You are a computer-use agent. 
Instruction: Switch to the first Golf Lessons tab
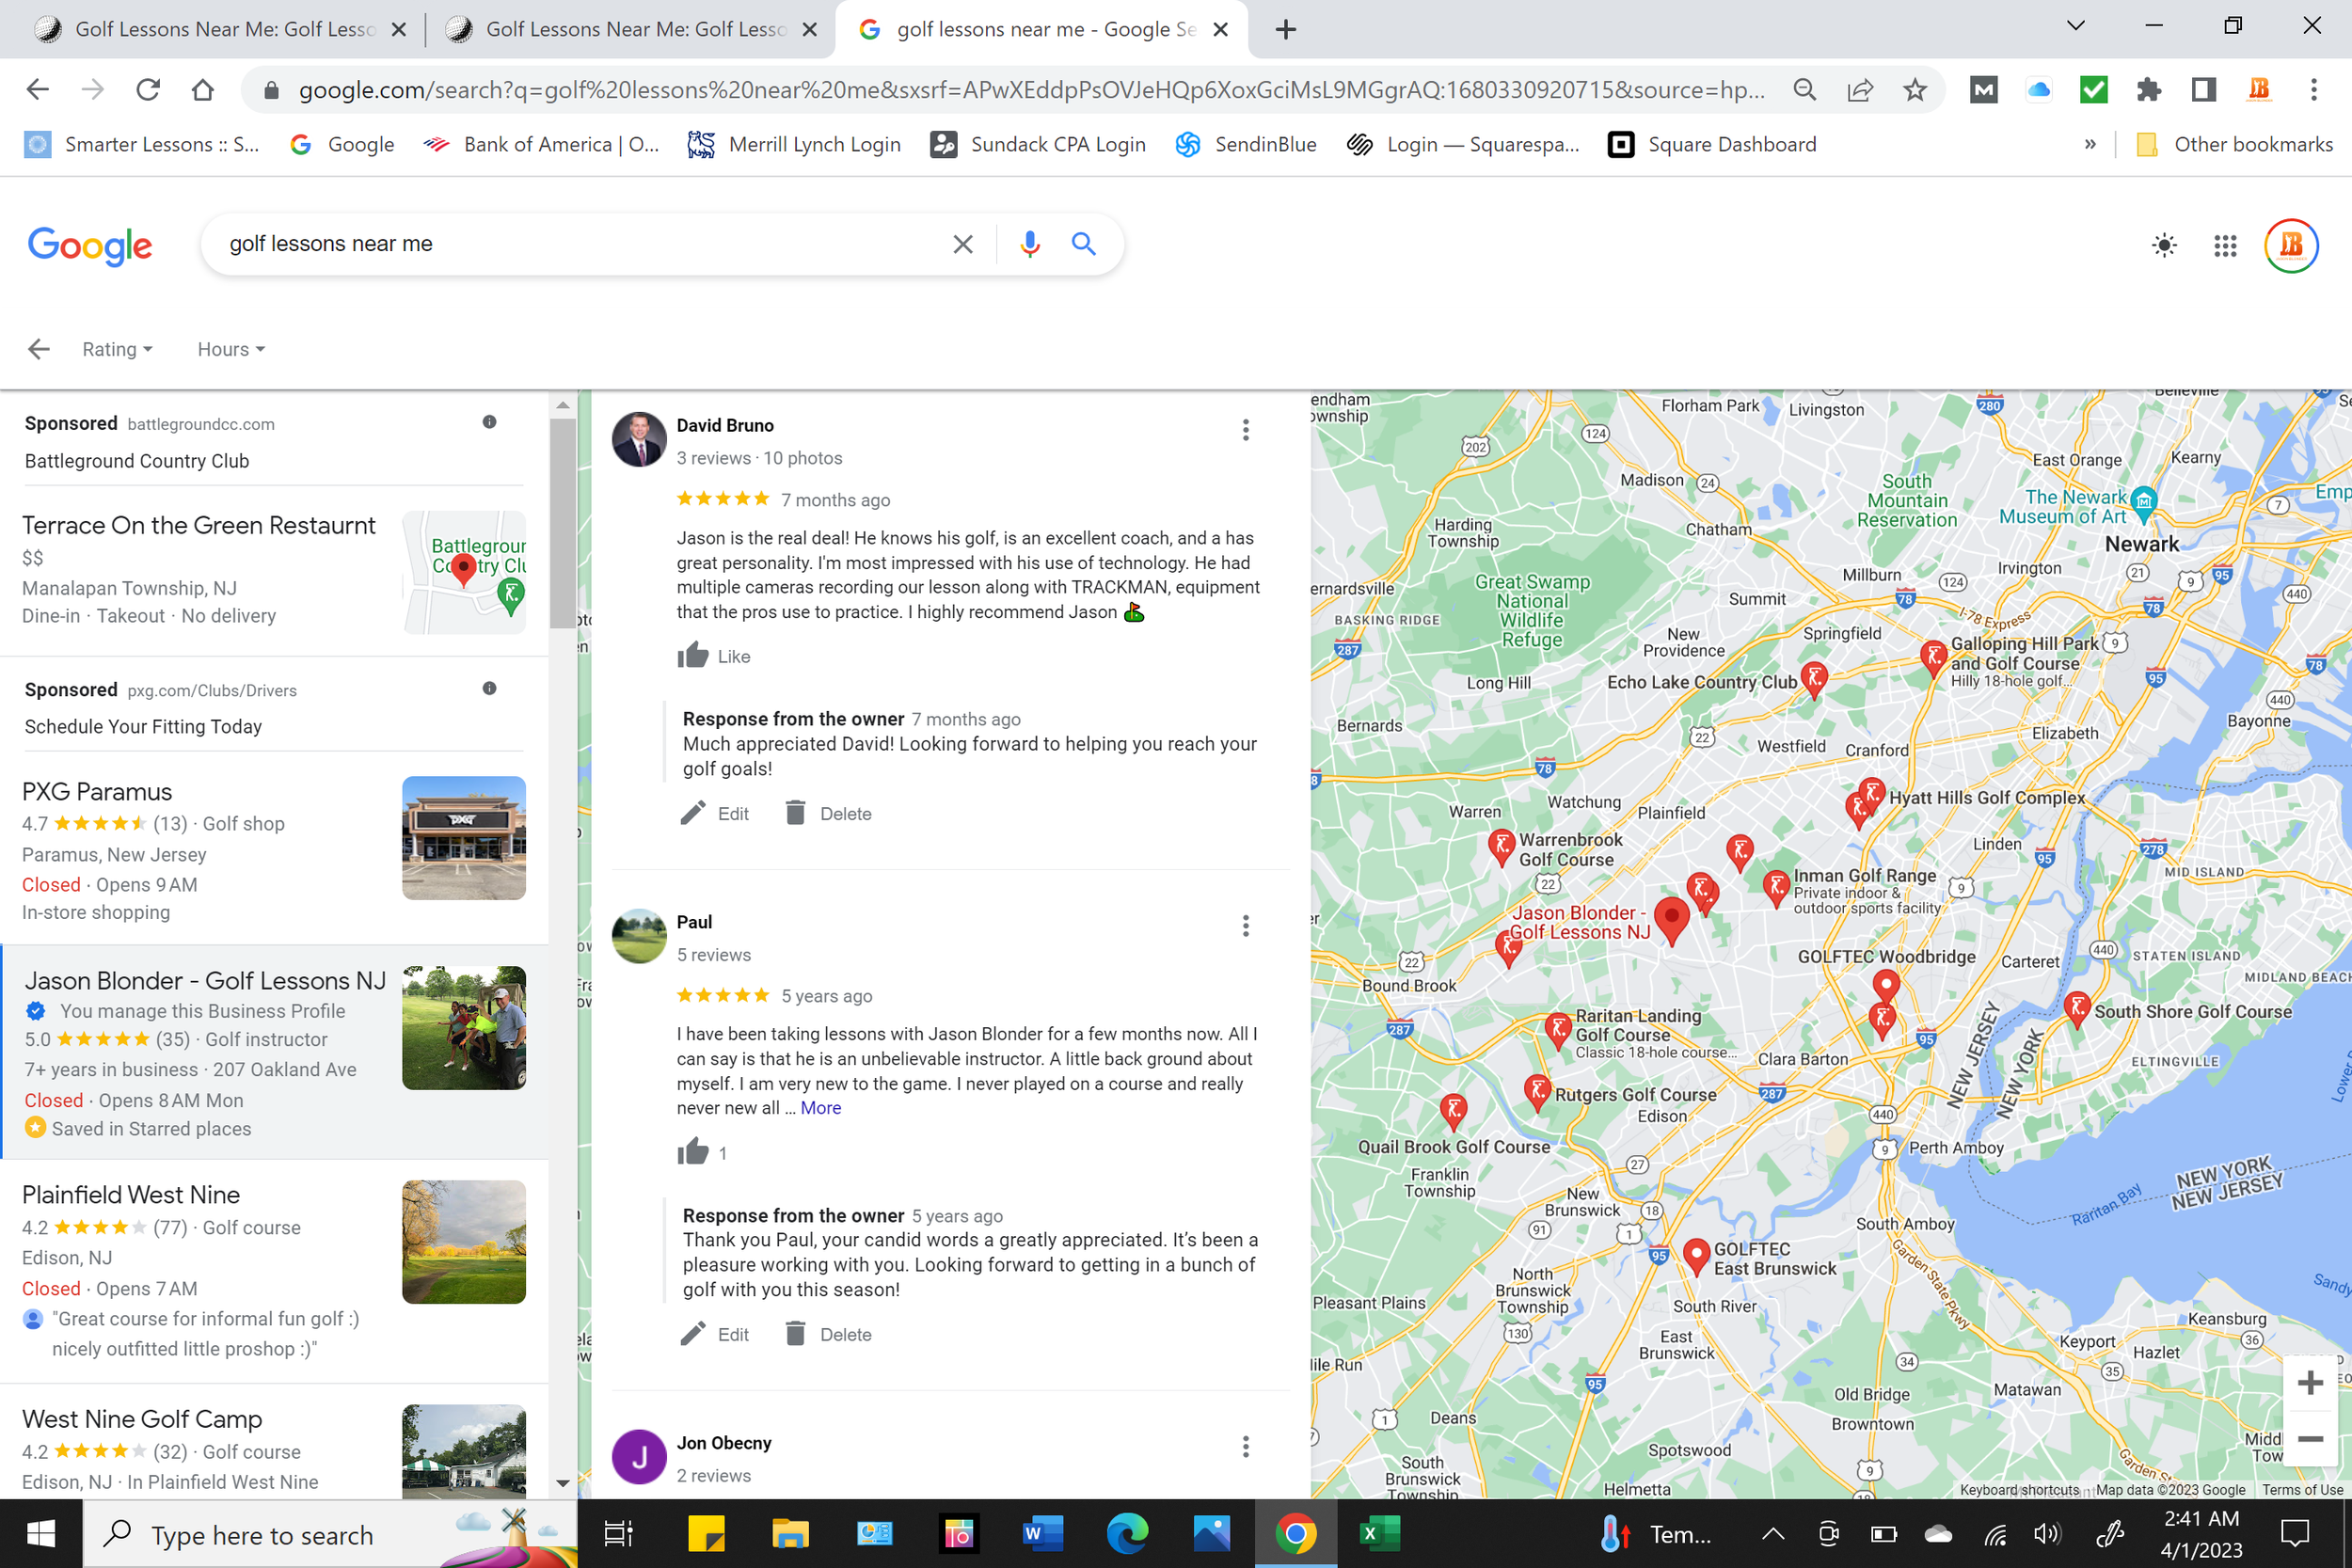click(x=210, y=29)
